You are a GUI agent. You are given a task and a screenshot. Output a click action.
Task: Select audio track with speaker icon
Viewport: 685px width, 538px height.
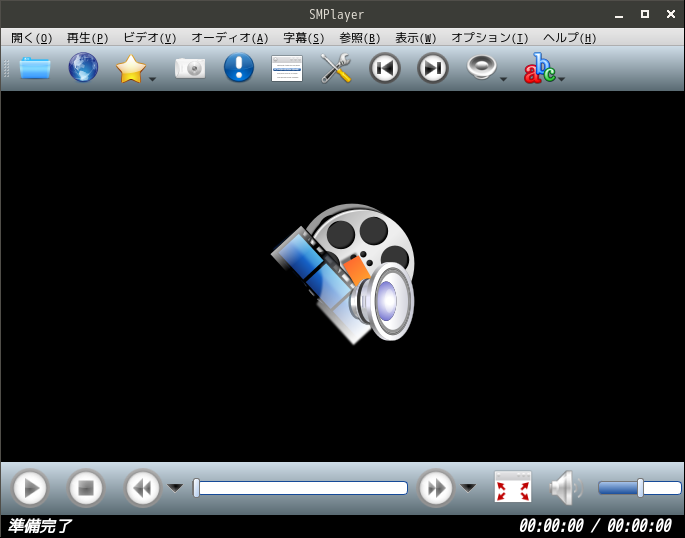[x=481, y=67]
